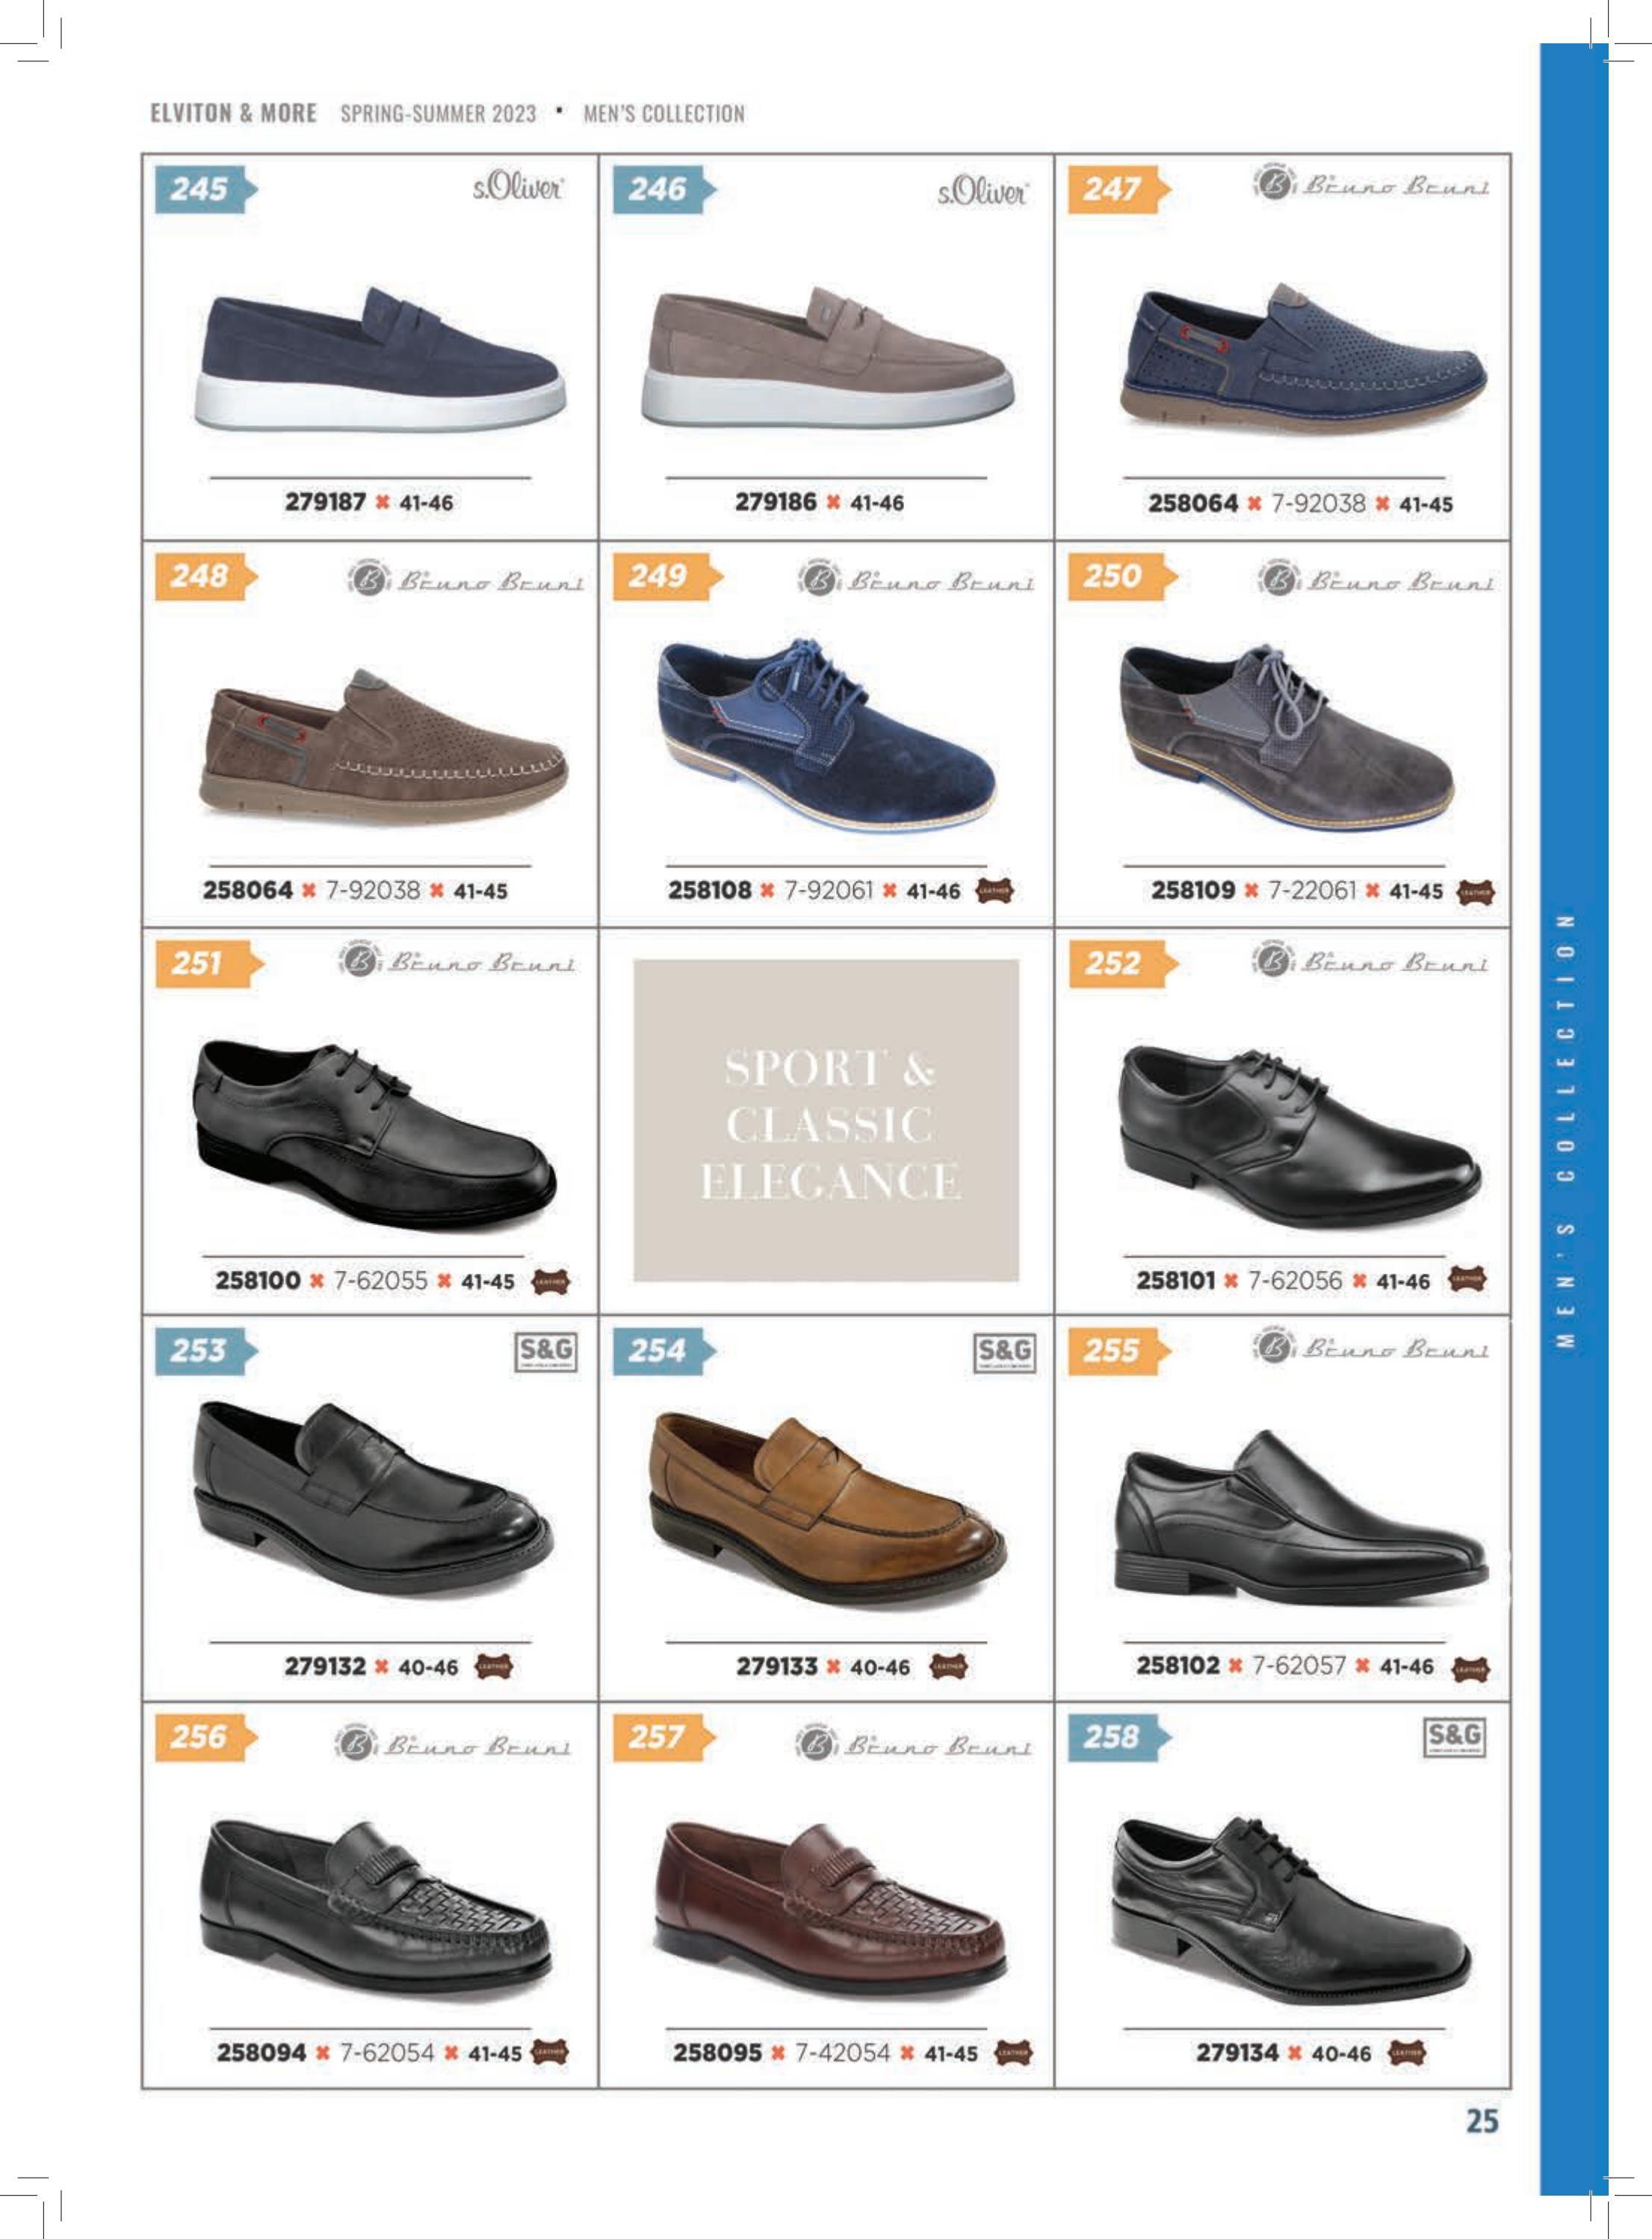
Task: Click the leather badge beside code 279133
Action: coord(948,1666)
